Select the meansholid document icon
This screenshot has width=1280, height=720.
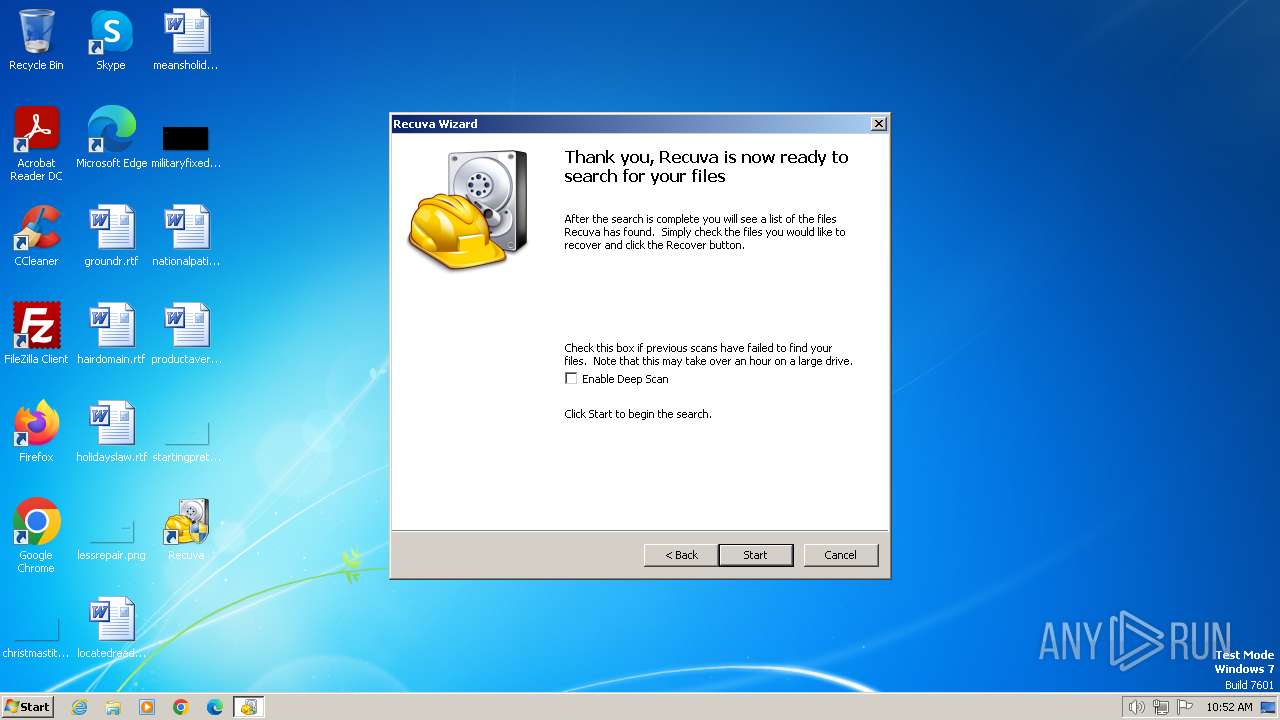(x=186, y=40)
